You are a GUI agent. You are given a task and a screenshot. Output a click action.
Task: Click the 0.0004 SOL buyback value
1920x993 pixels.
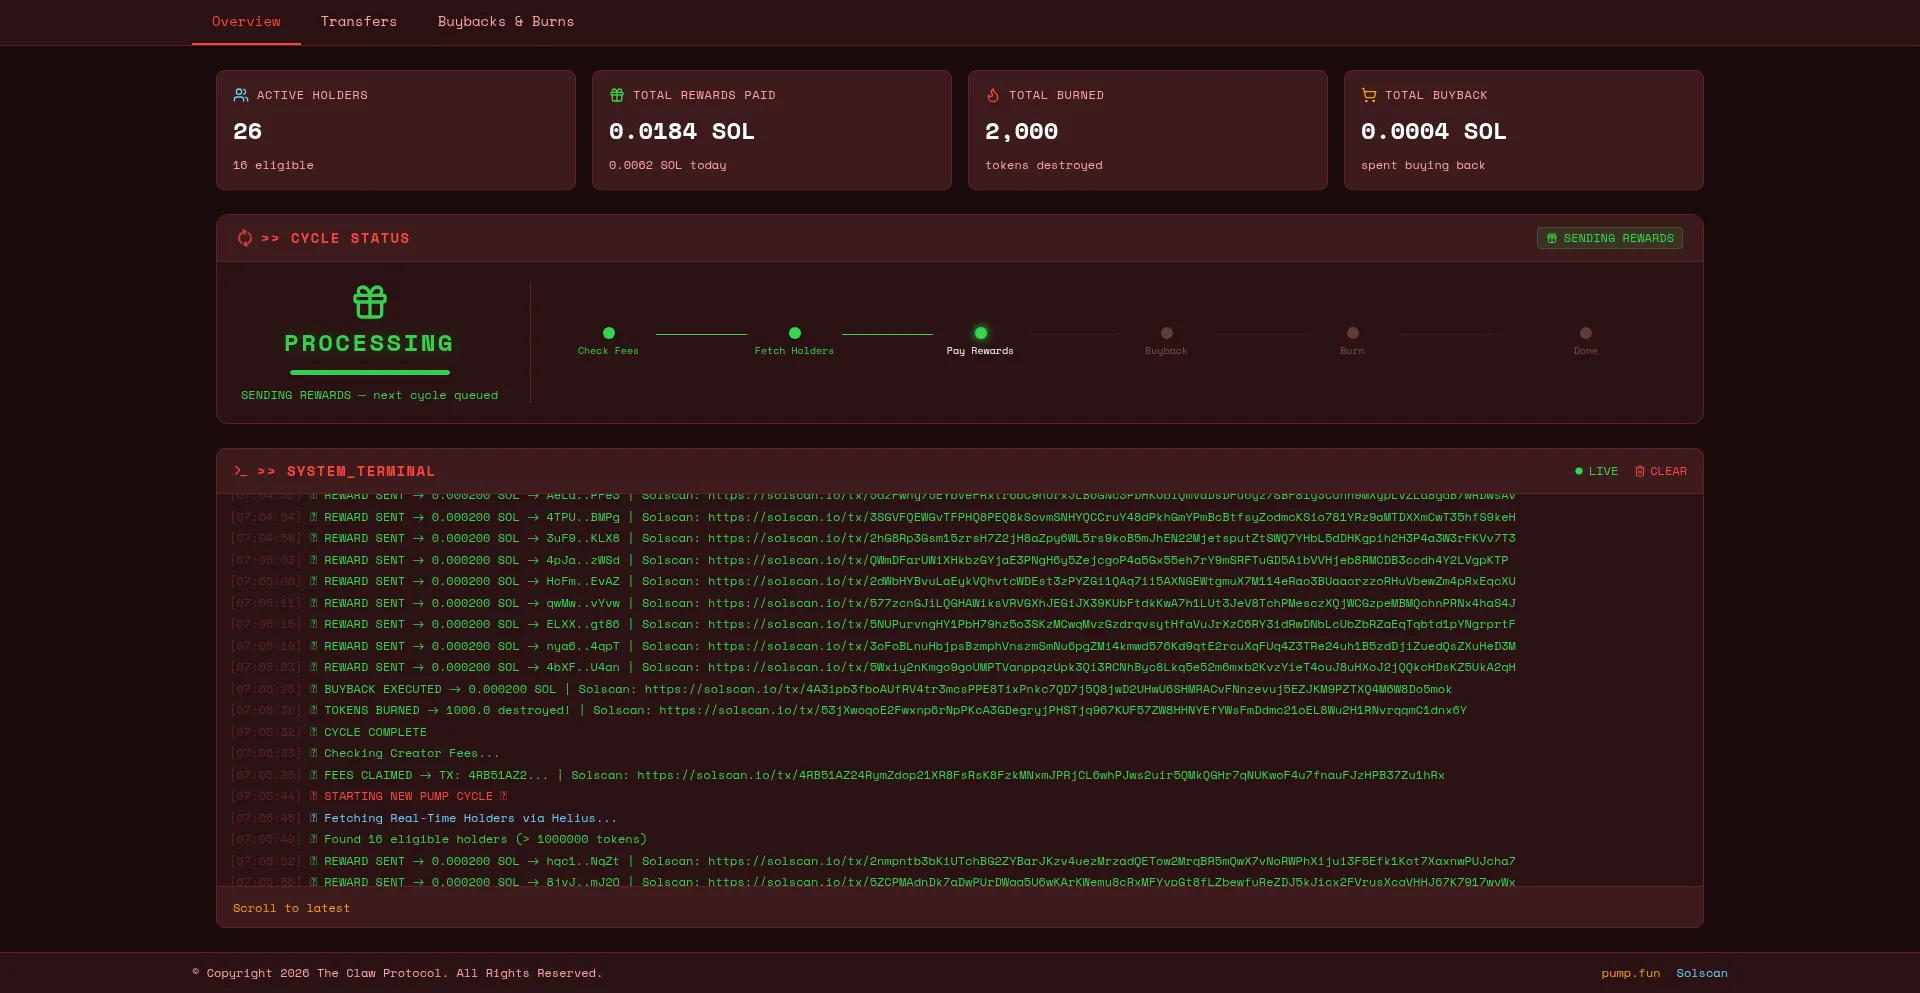pyautogui.click(x=1434, y=131)
